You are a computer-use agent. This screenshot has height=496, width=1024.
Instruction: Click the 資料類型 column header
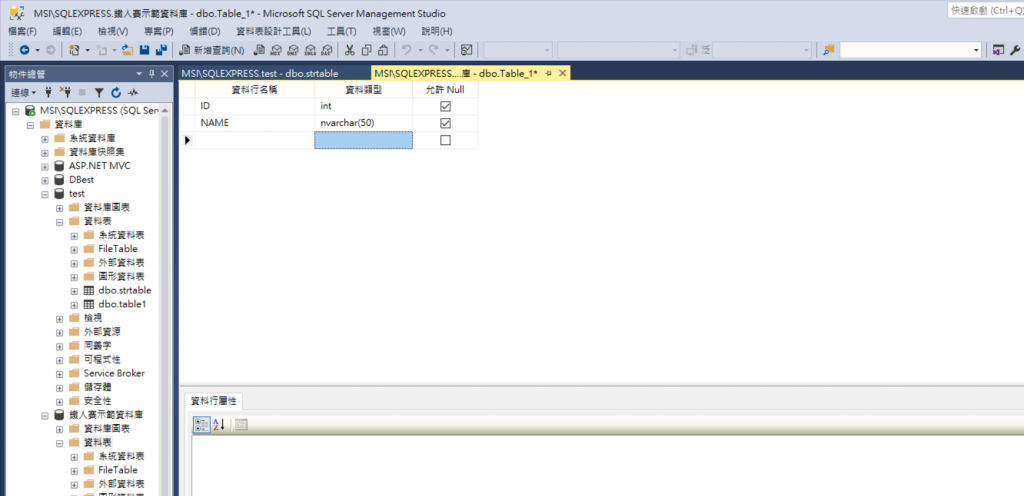[363, 89]
